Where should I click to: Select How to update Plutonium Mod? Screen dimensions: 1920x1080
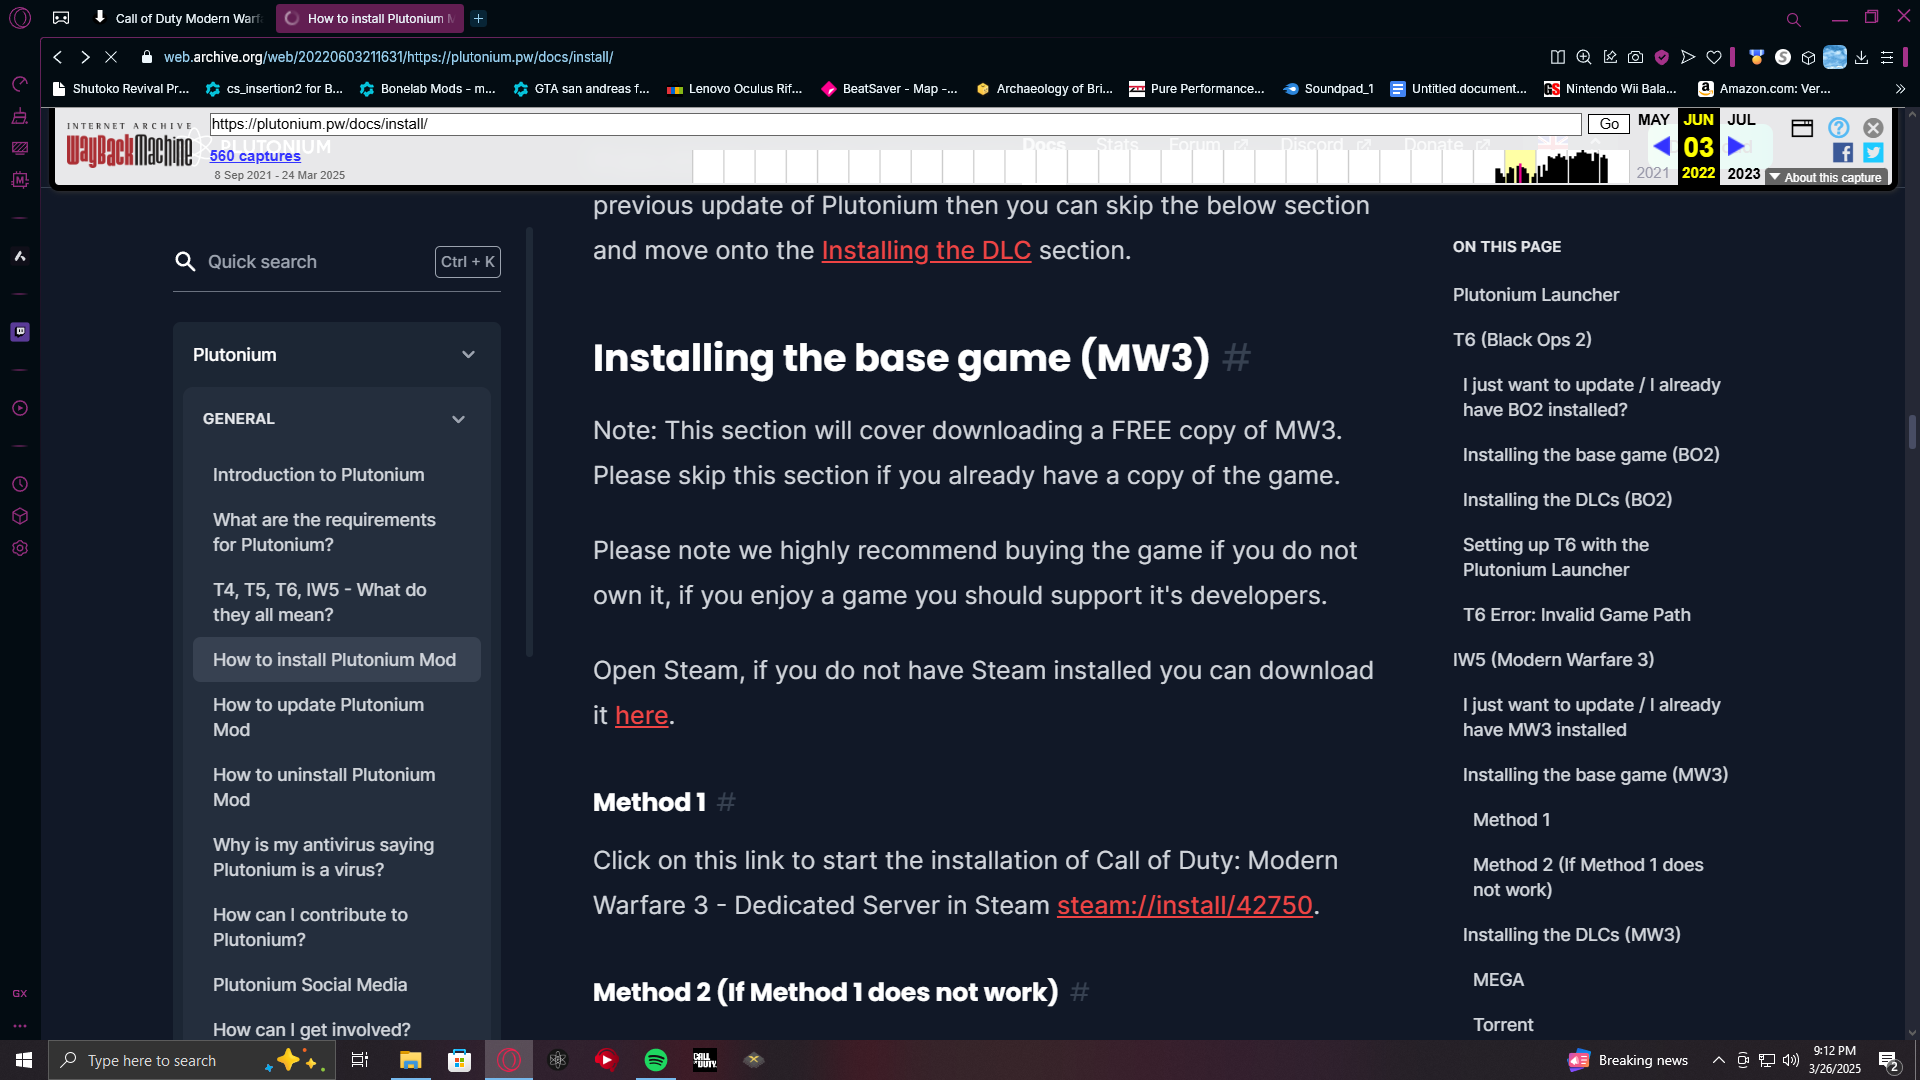318,717
